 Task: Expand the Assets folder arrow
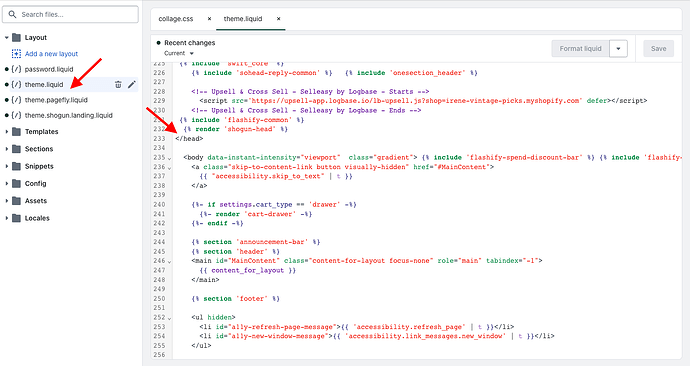7,201
